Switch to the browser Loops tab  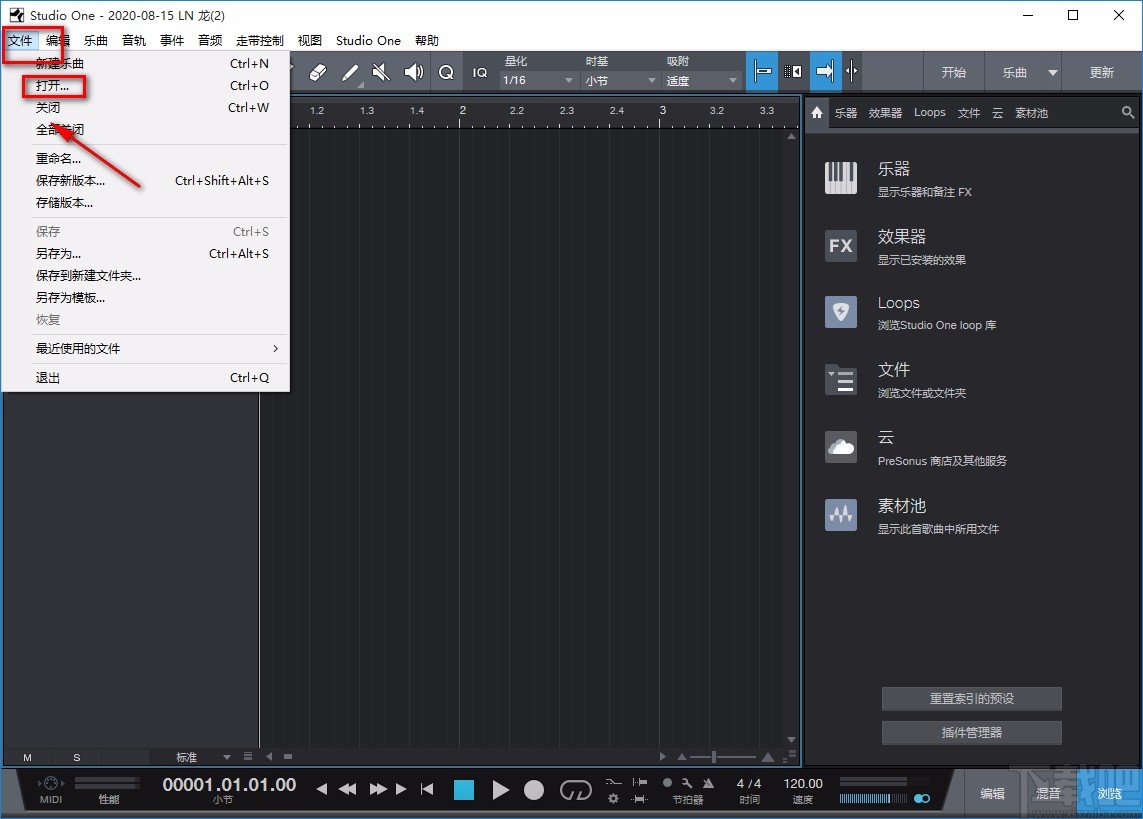[x=929, y=112]
